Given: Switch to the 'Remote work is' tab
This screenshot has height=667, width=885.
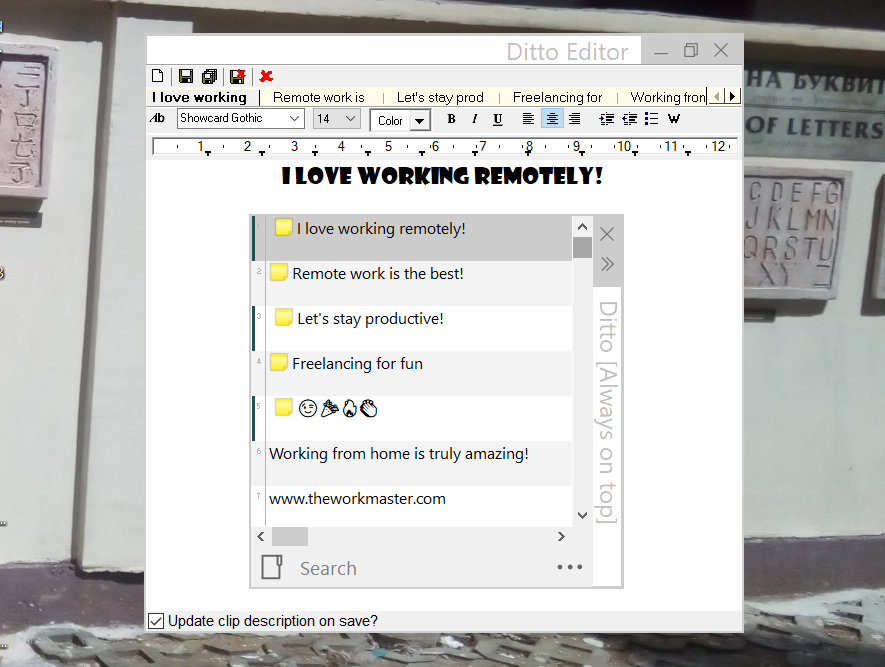Looking at the screenshot, I should (318, 97).
